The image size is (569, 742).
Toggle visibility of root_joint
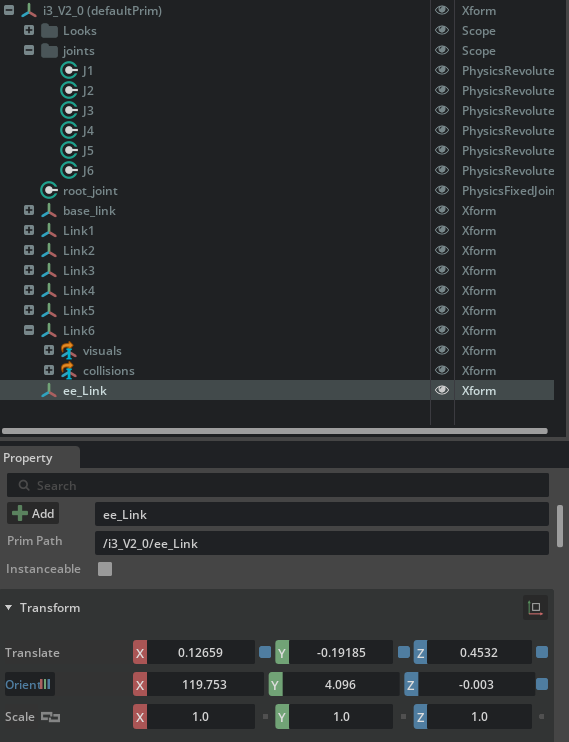pyautogui.click(x=442, y=190)
